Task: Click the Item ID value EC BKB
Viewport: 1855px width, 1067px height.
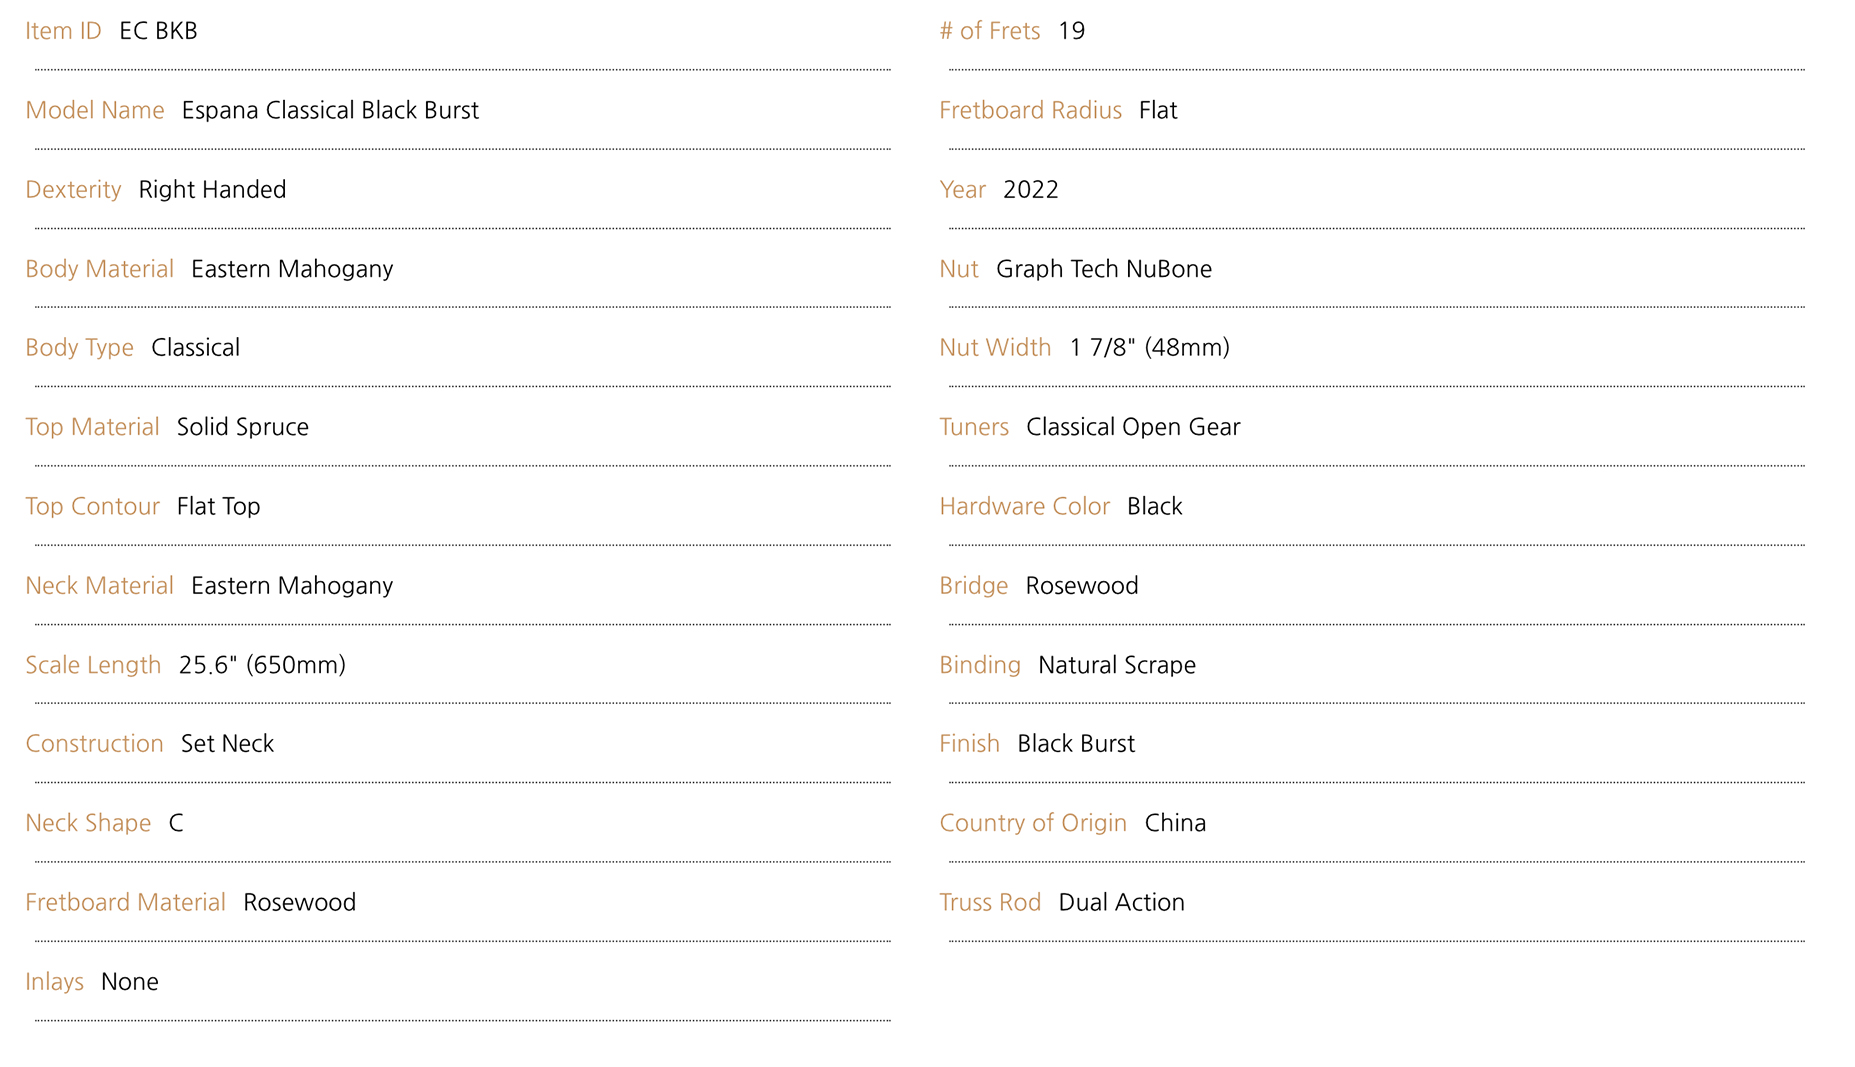Action: click(158, 31)
